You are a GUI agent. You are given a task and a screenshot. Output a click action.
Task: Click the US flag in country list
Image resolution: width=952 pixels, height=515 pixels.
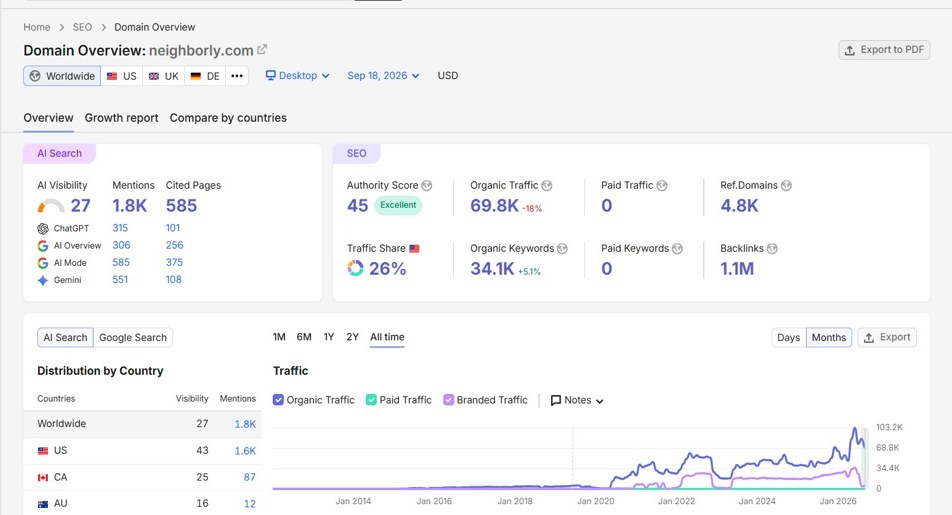tap(42, 451)
